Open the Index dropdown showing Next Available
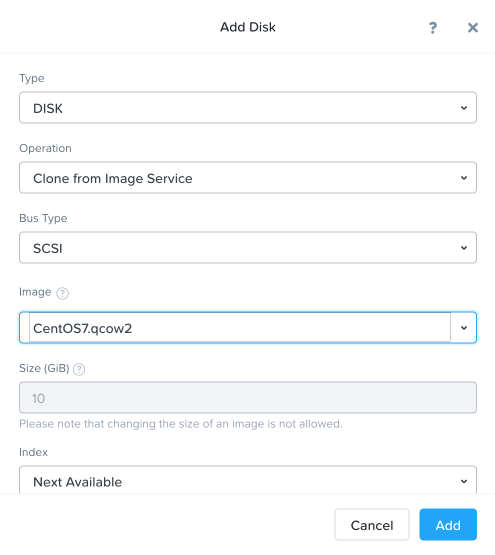 tap(248, 480)
